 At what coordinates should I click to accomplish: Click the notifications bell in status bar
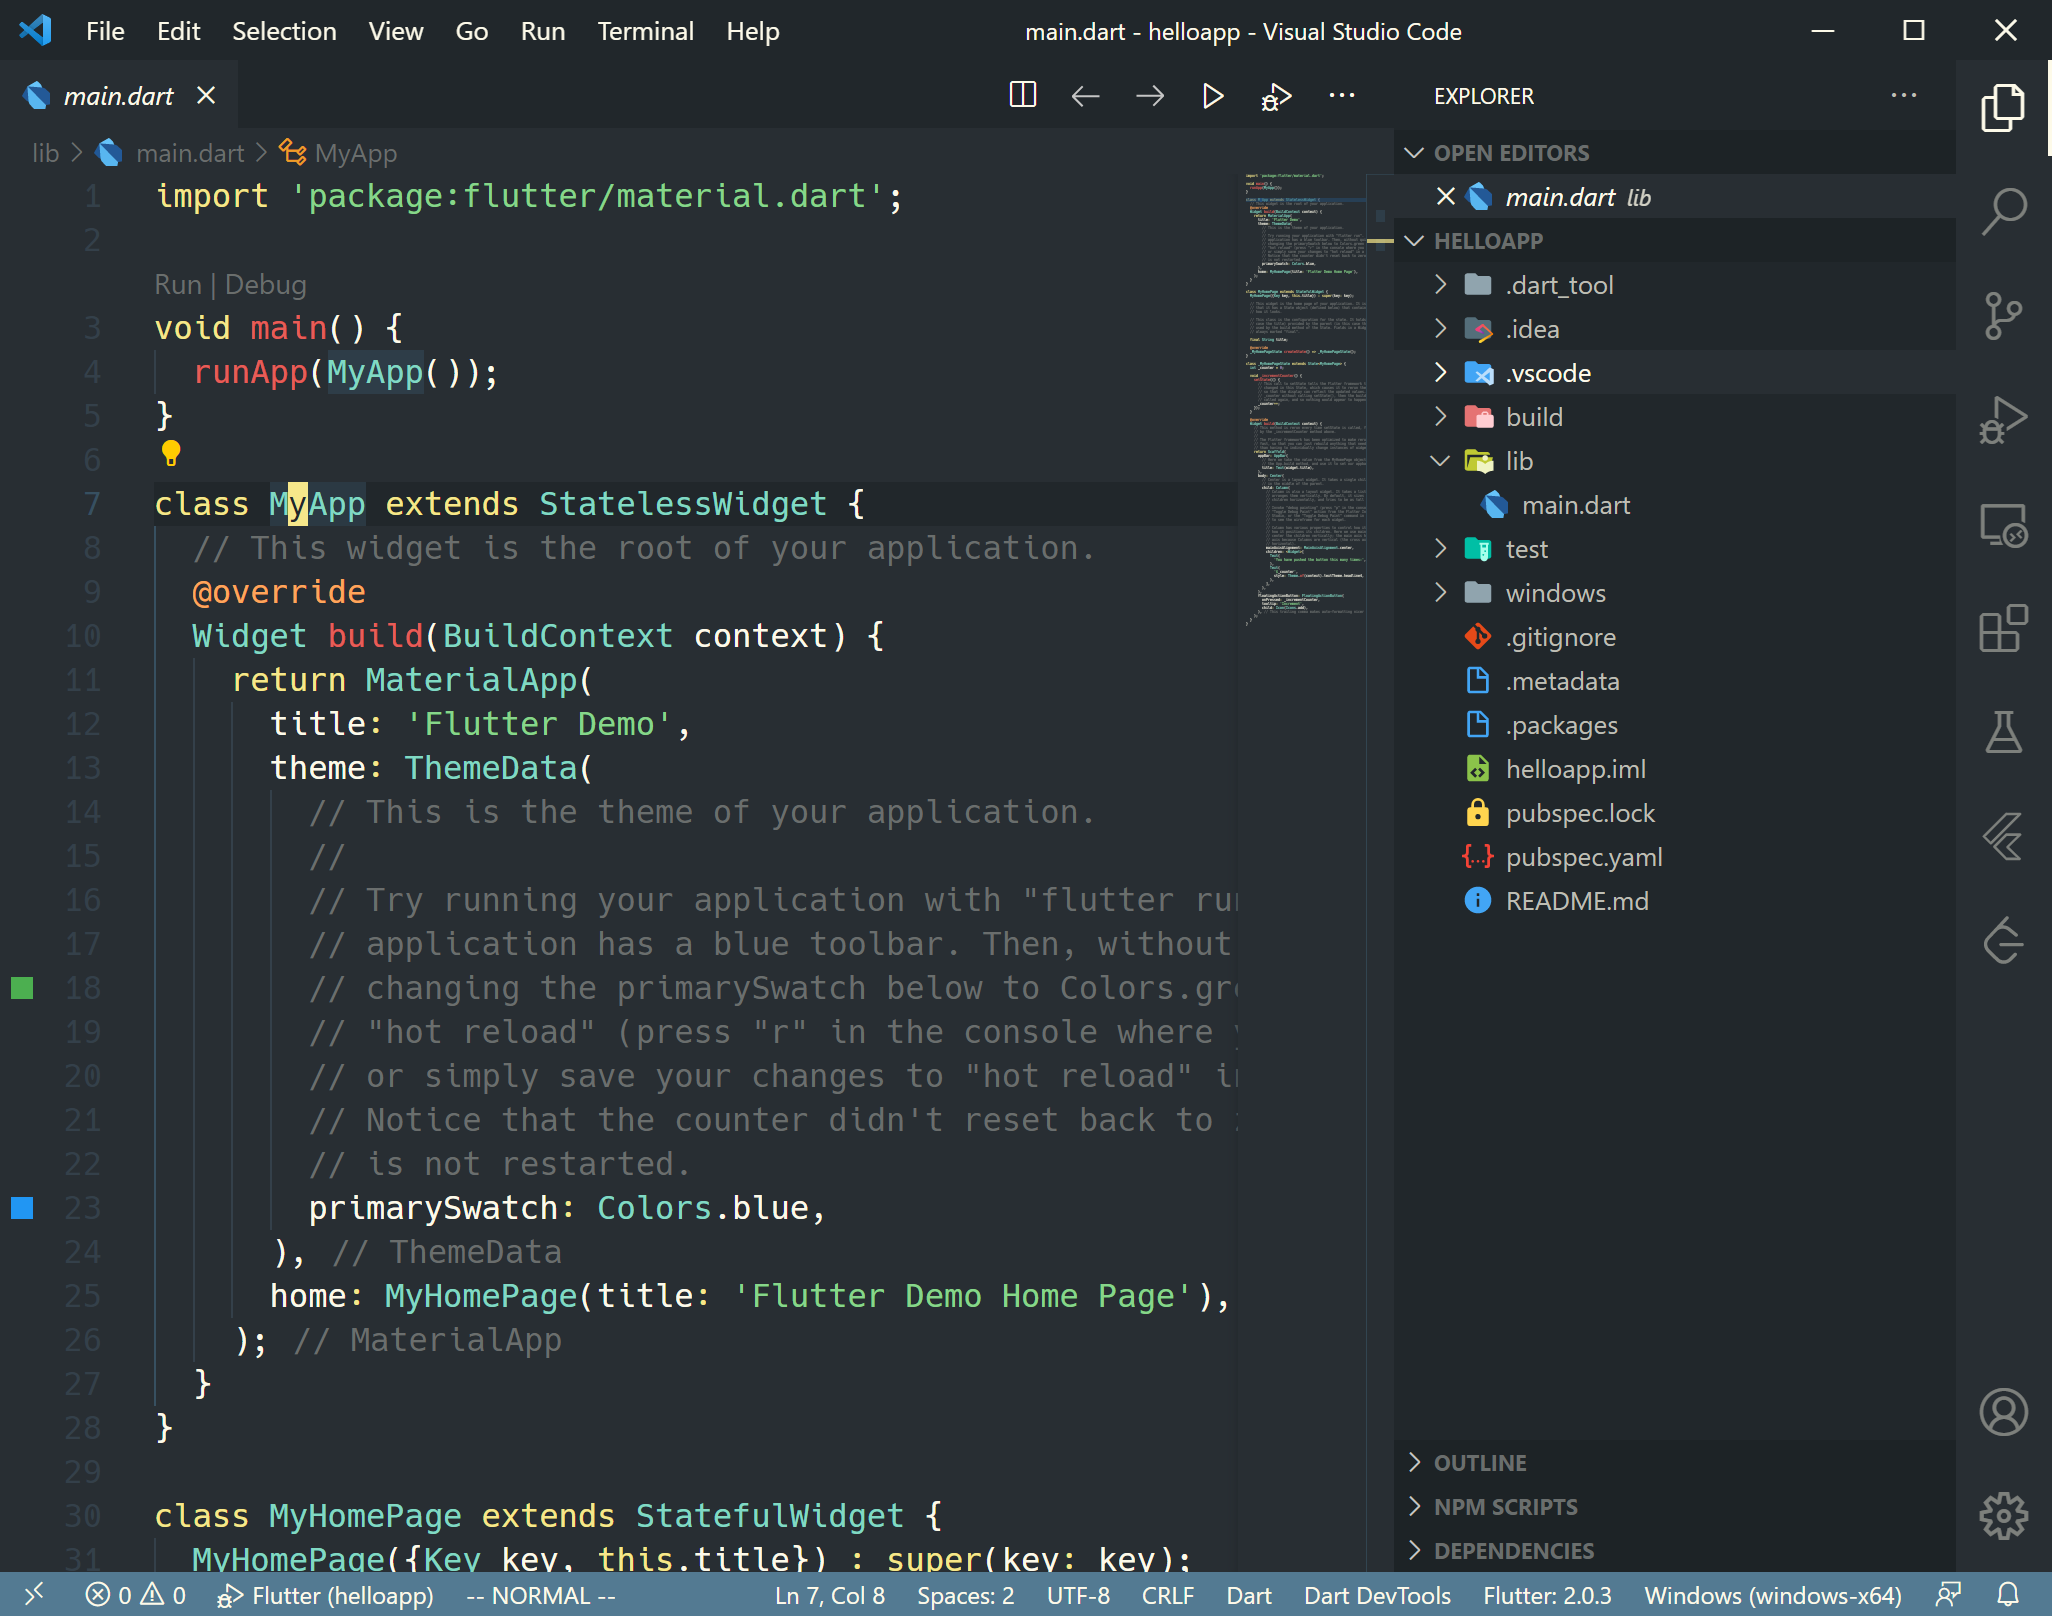(x=2008, y=1595)
